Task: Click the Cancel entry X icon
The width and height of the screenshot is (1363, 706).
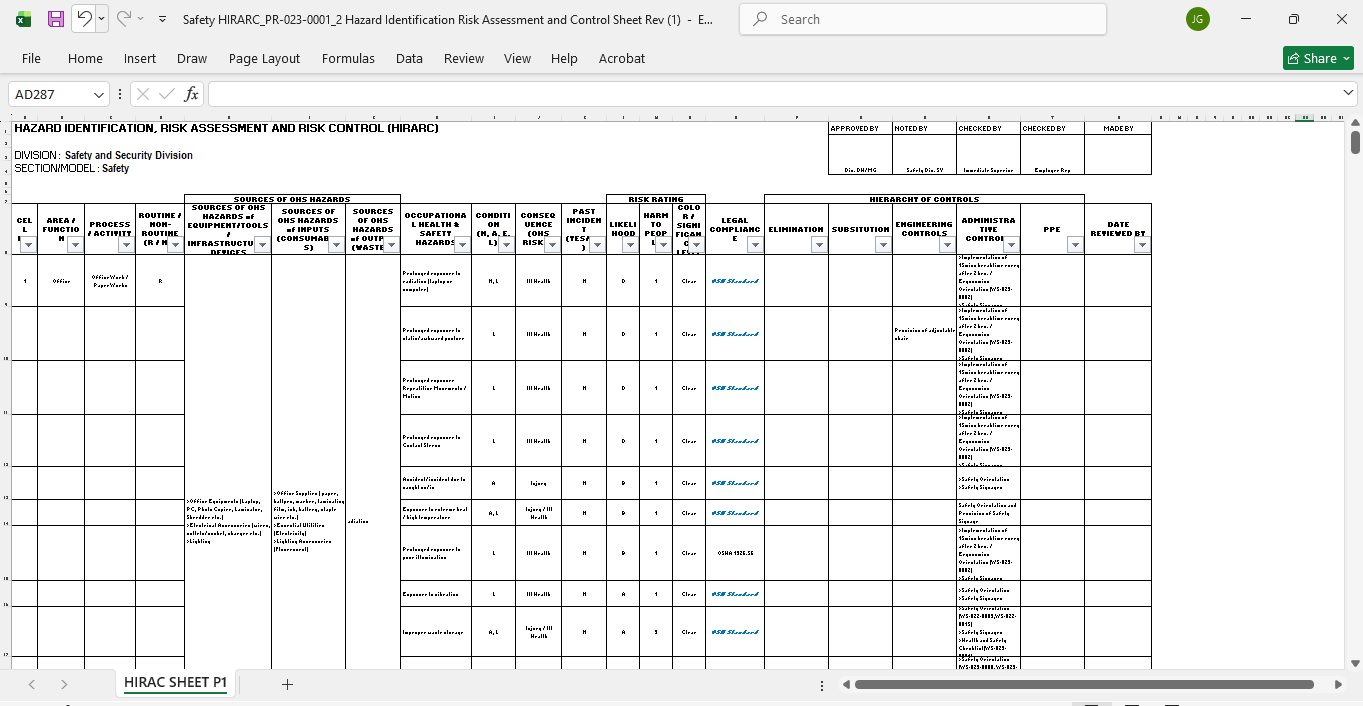Action: 142,94
